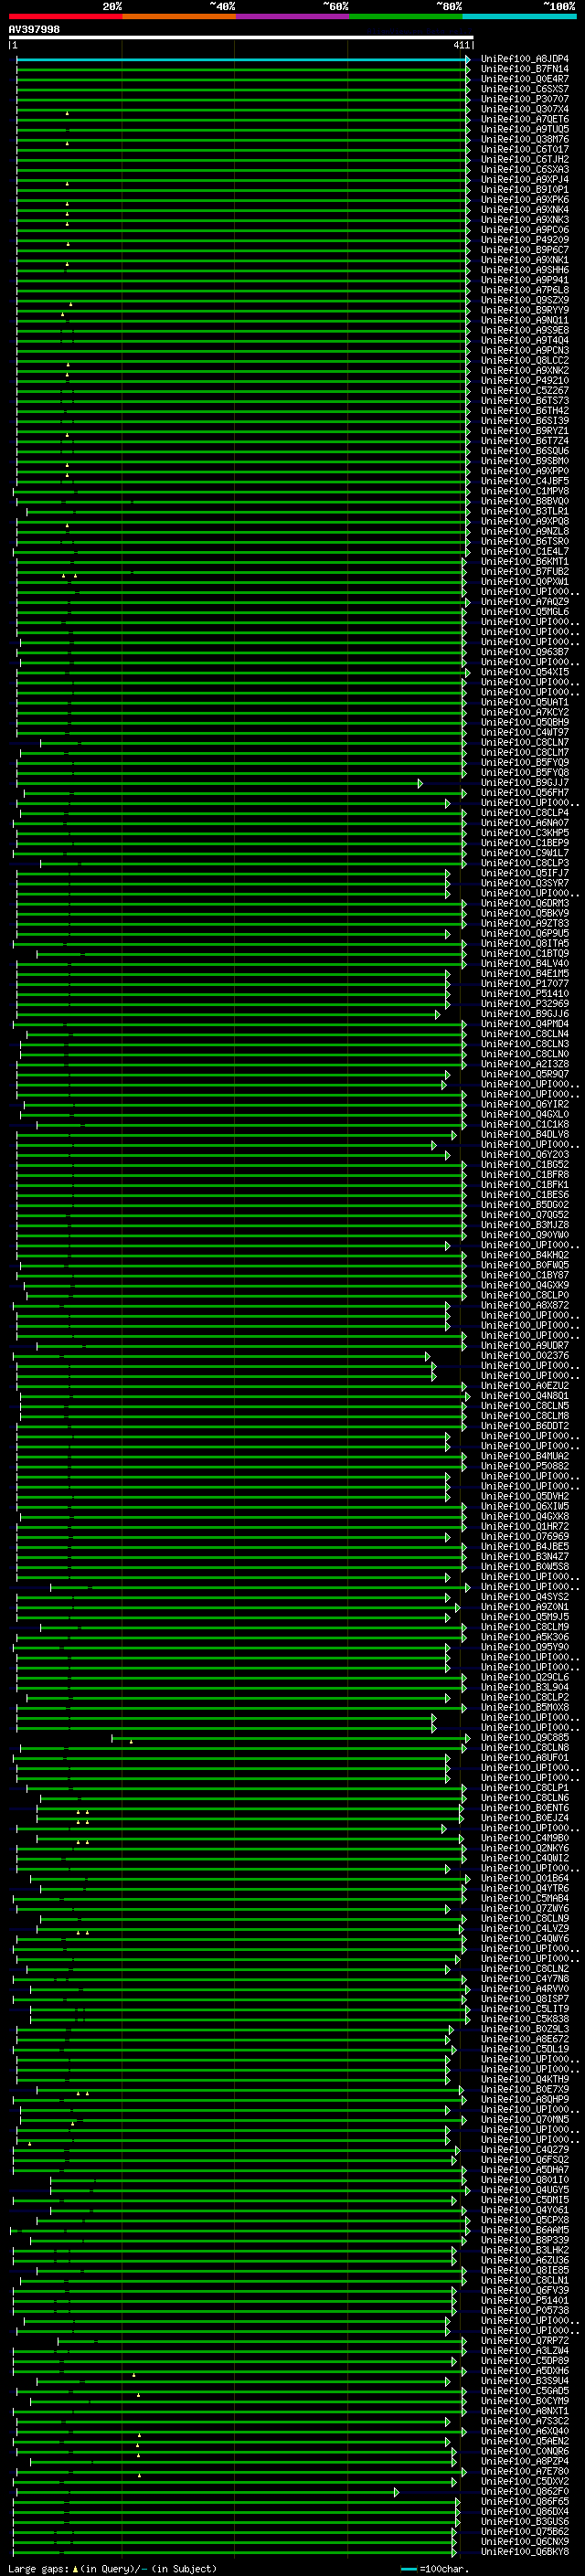The height and width of the screenshot is (2576, 585).
Task: Select label UniRef100_Q4PMD4
Action: [525, 1024]
